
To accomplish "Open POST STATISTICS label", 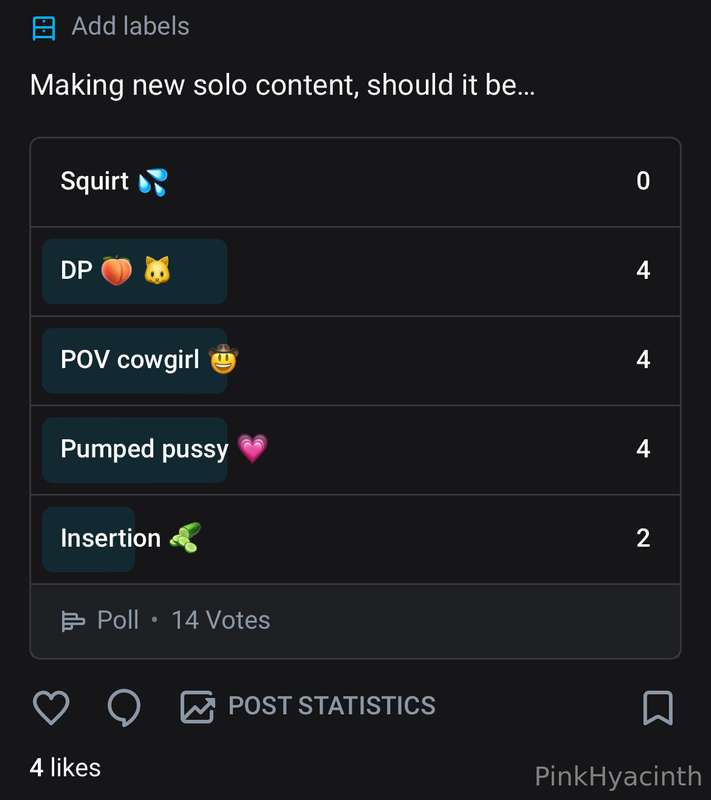I will pos(332,706).
